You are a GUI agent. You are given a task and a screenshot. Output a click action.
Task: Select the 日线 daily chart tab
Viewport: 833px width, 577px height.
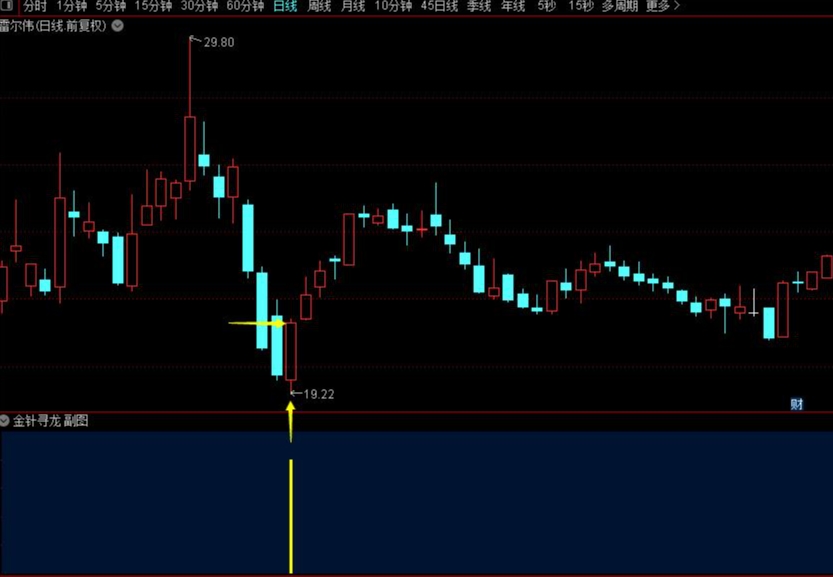[x=285, y=6]
